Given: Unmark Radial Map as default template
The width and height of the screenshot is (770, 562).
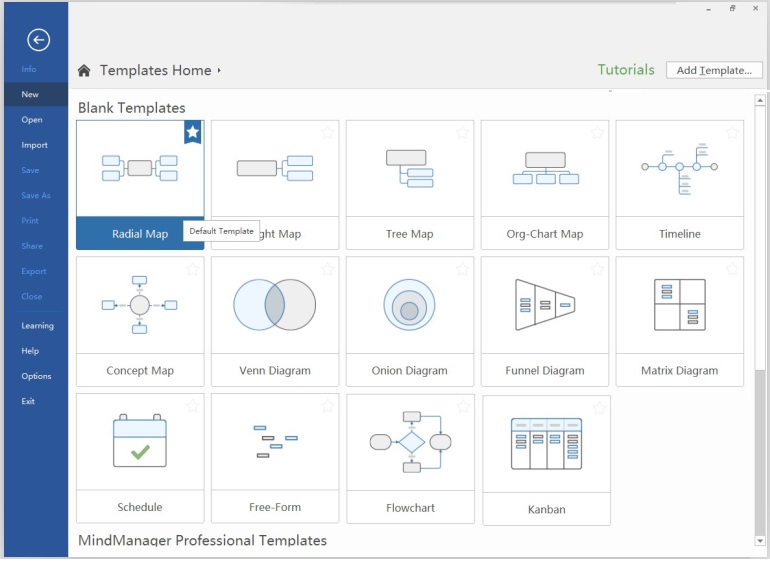Looking at the screenshot, I should click(193, 132).
